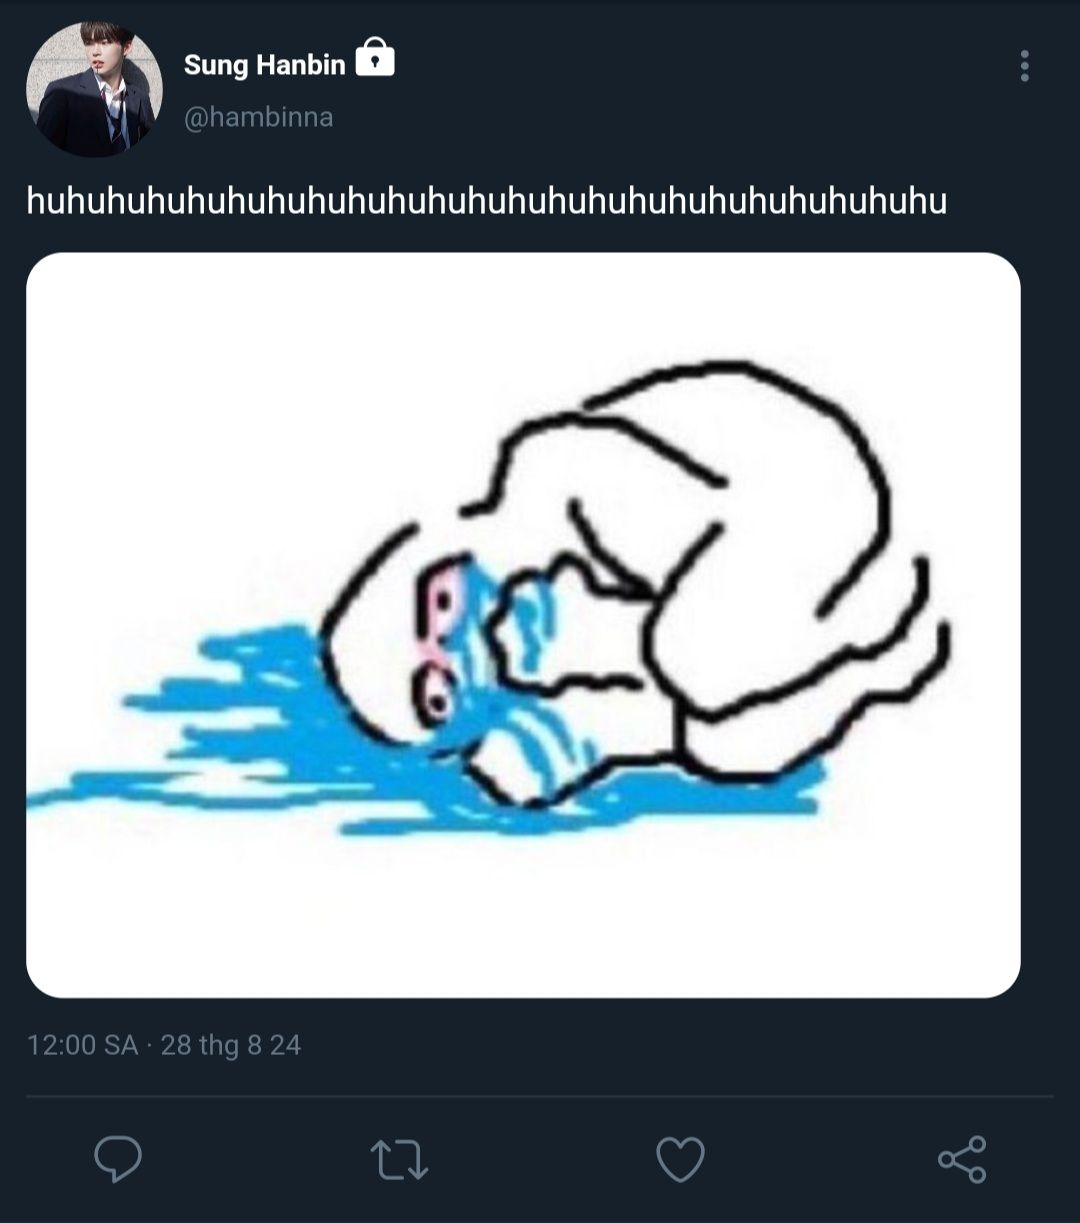Go to the Sung Hanbin display name
The width and height of the screenshot is (1080, 1223).
(x=264, y=65)
